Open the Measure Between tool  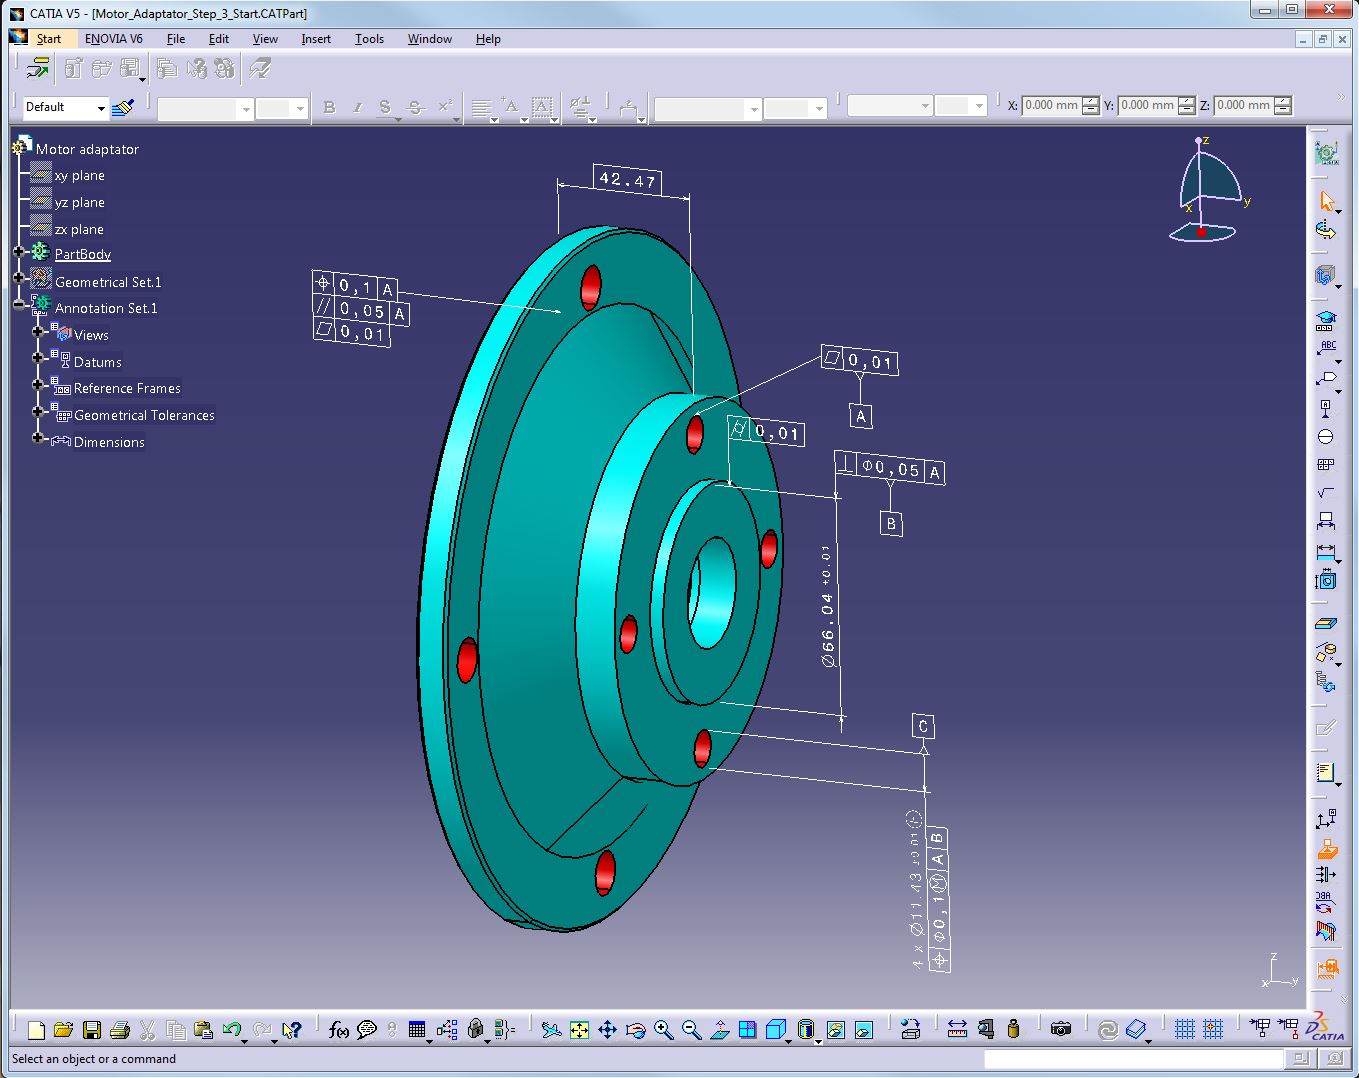(x=957, y=1030)
